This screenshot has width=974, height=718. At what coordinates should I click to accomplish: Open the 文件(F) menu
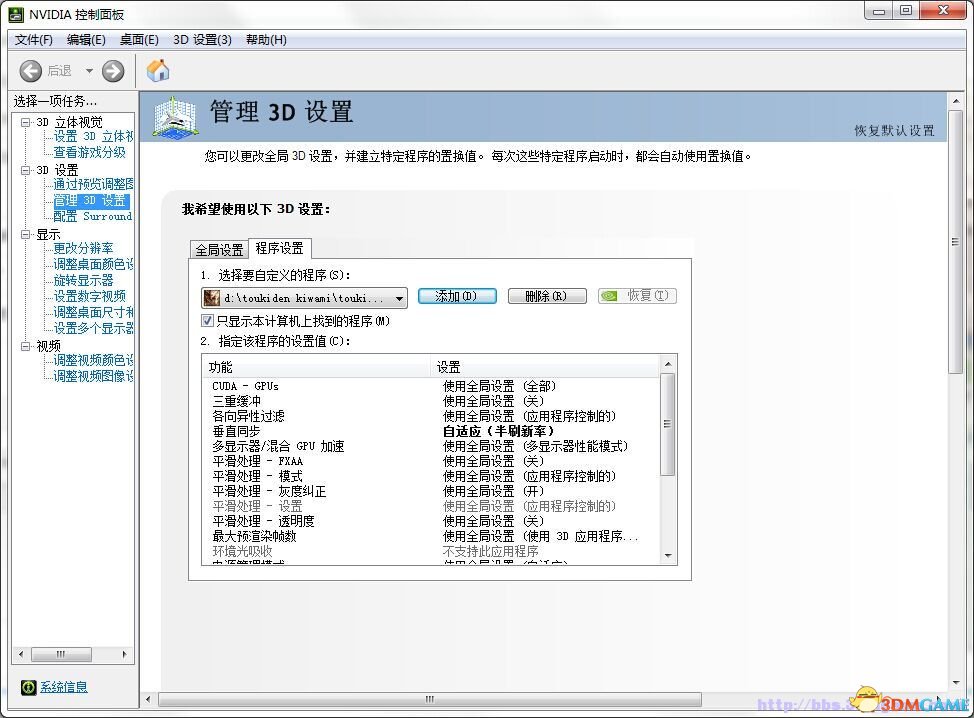click(x=34, y=40)
